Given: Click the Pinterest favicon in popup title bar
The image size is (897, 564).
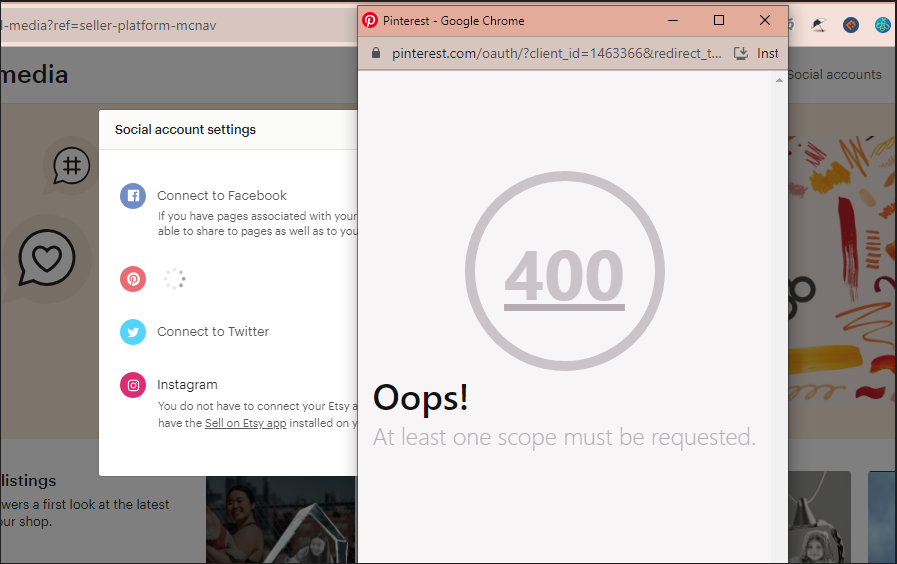Looking at the screenshot, I should (370, 20).
